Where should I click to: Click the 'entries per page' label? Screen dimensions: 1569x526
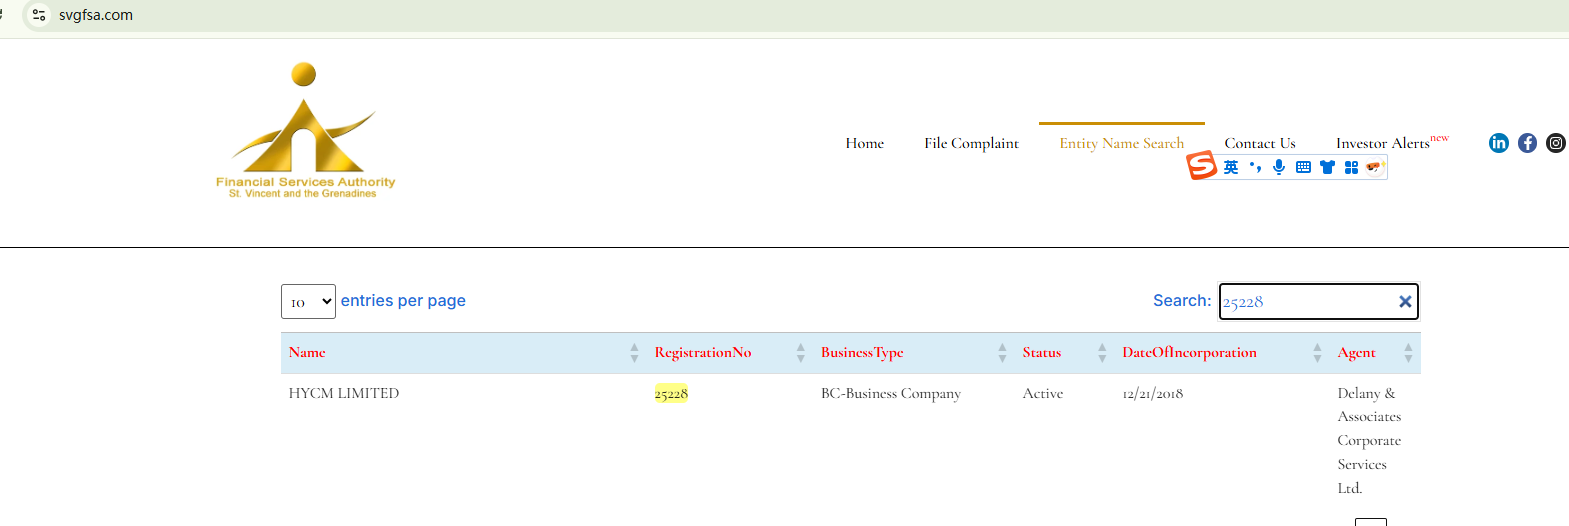(x=403, y=300)
